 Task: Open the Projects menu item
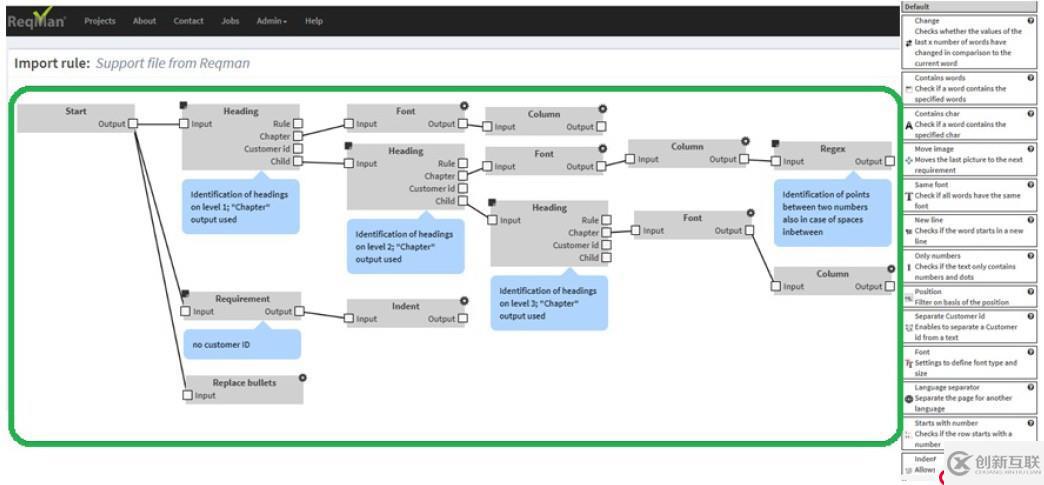(x=100, y=21)
